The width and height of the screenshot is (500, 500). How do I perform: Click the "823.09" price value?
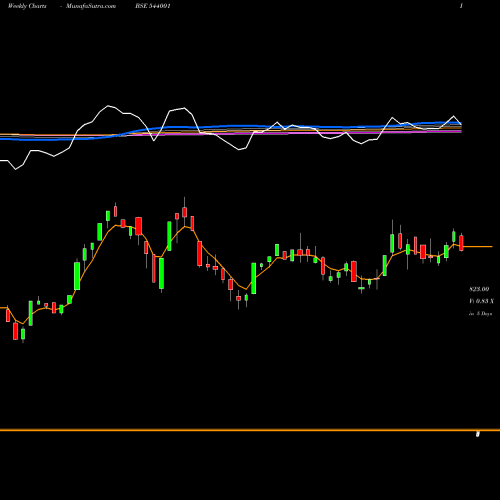pos(479,289)
